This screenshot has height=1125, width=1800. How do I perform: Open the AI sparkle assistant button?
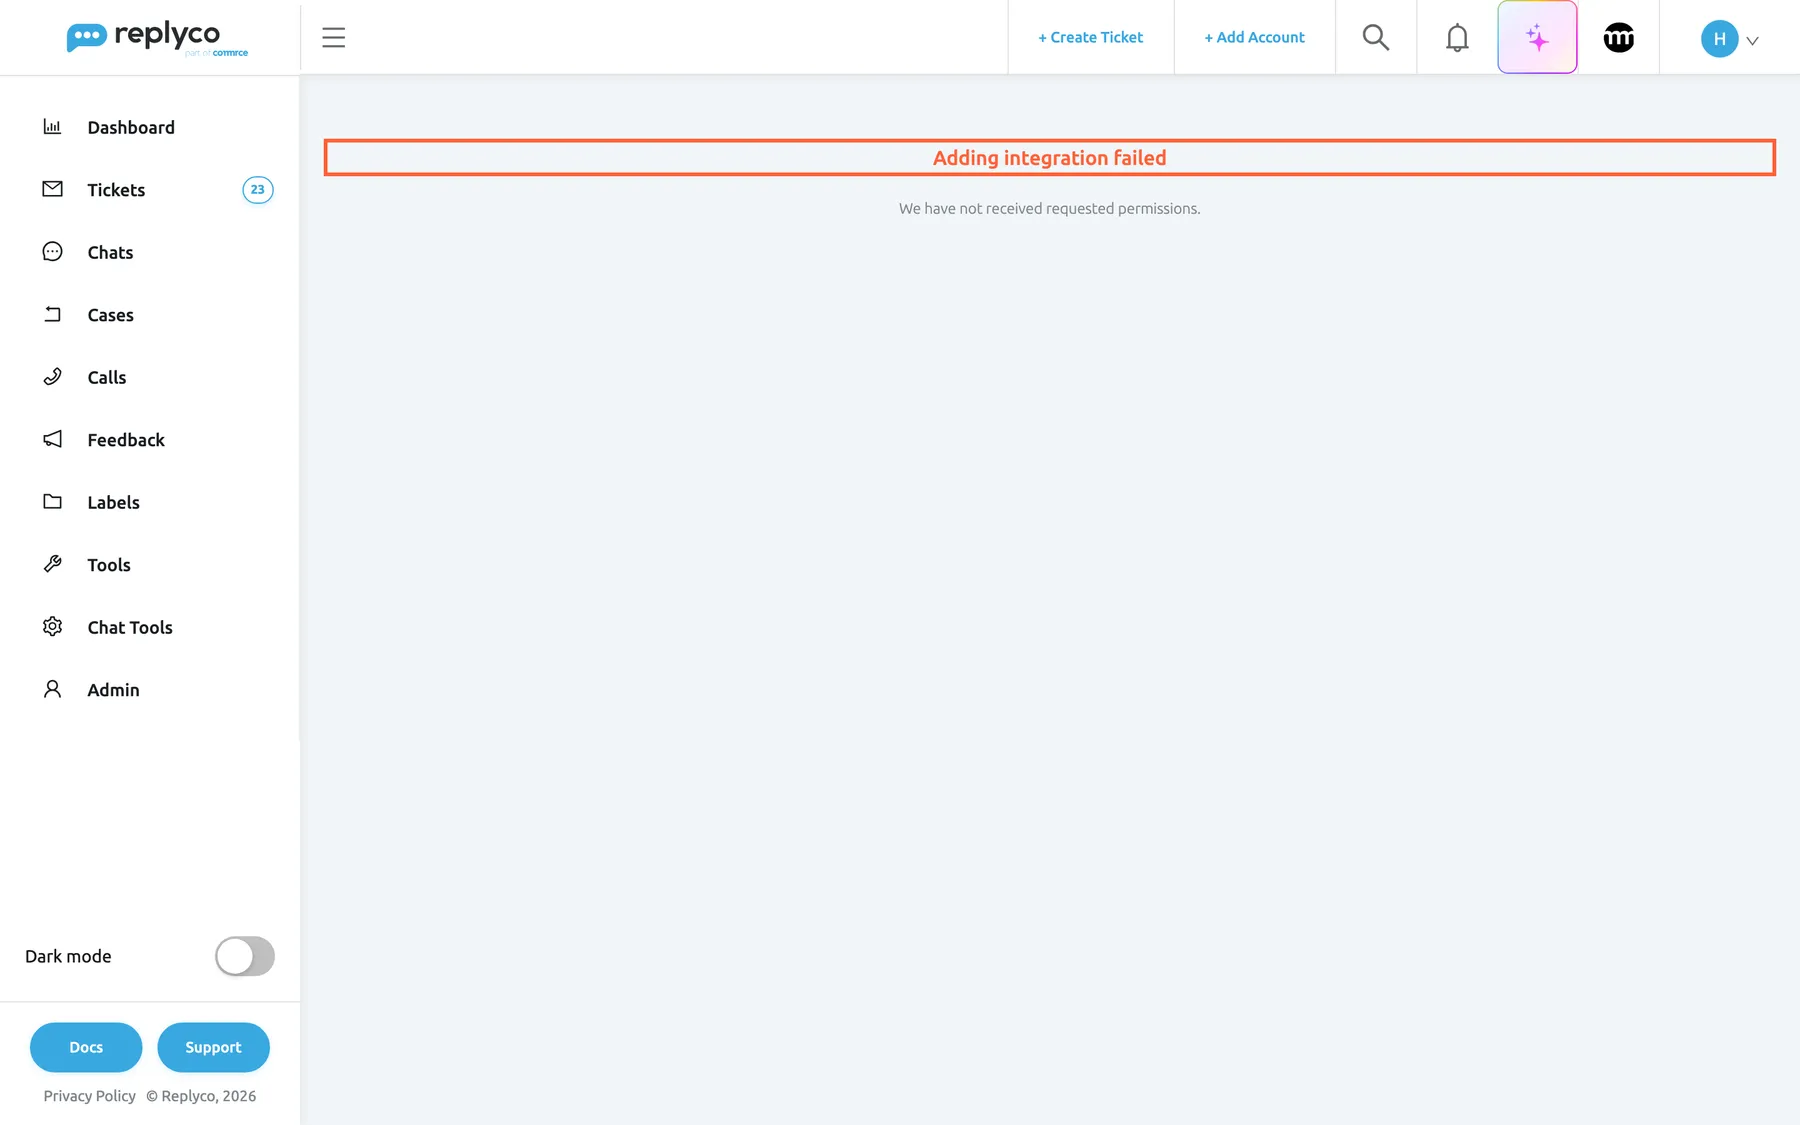coord(1537,38)
